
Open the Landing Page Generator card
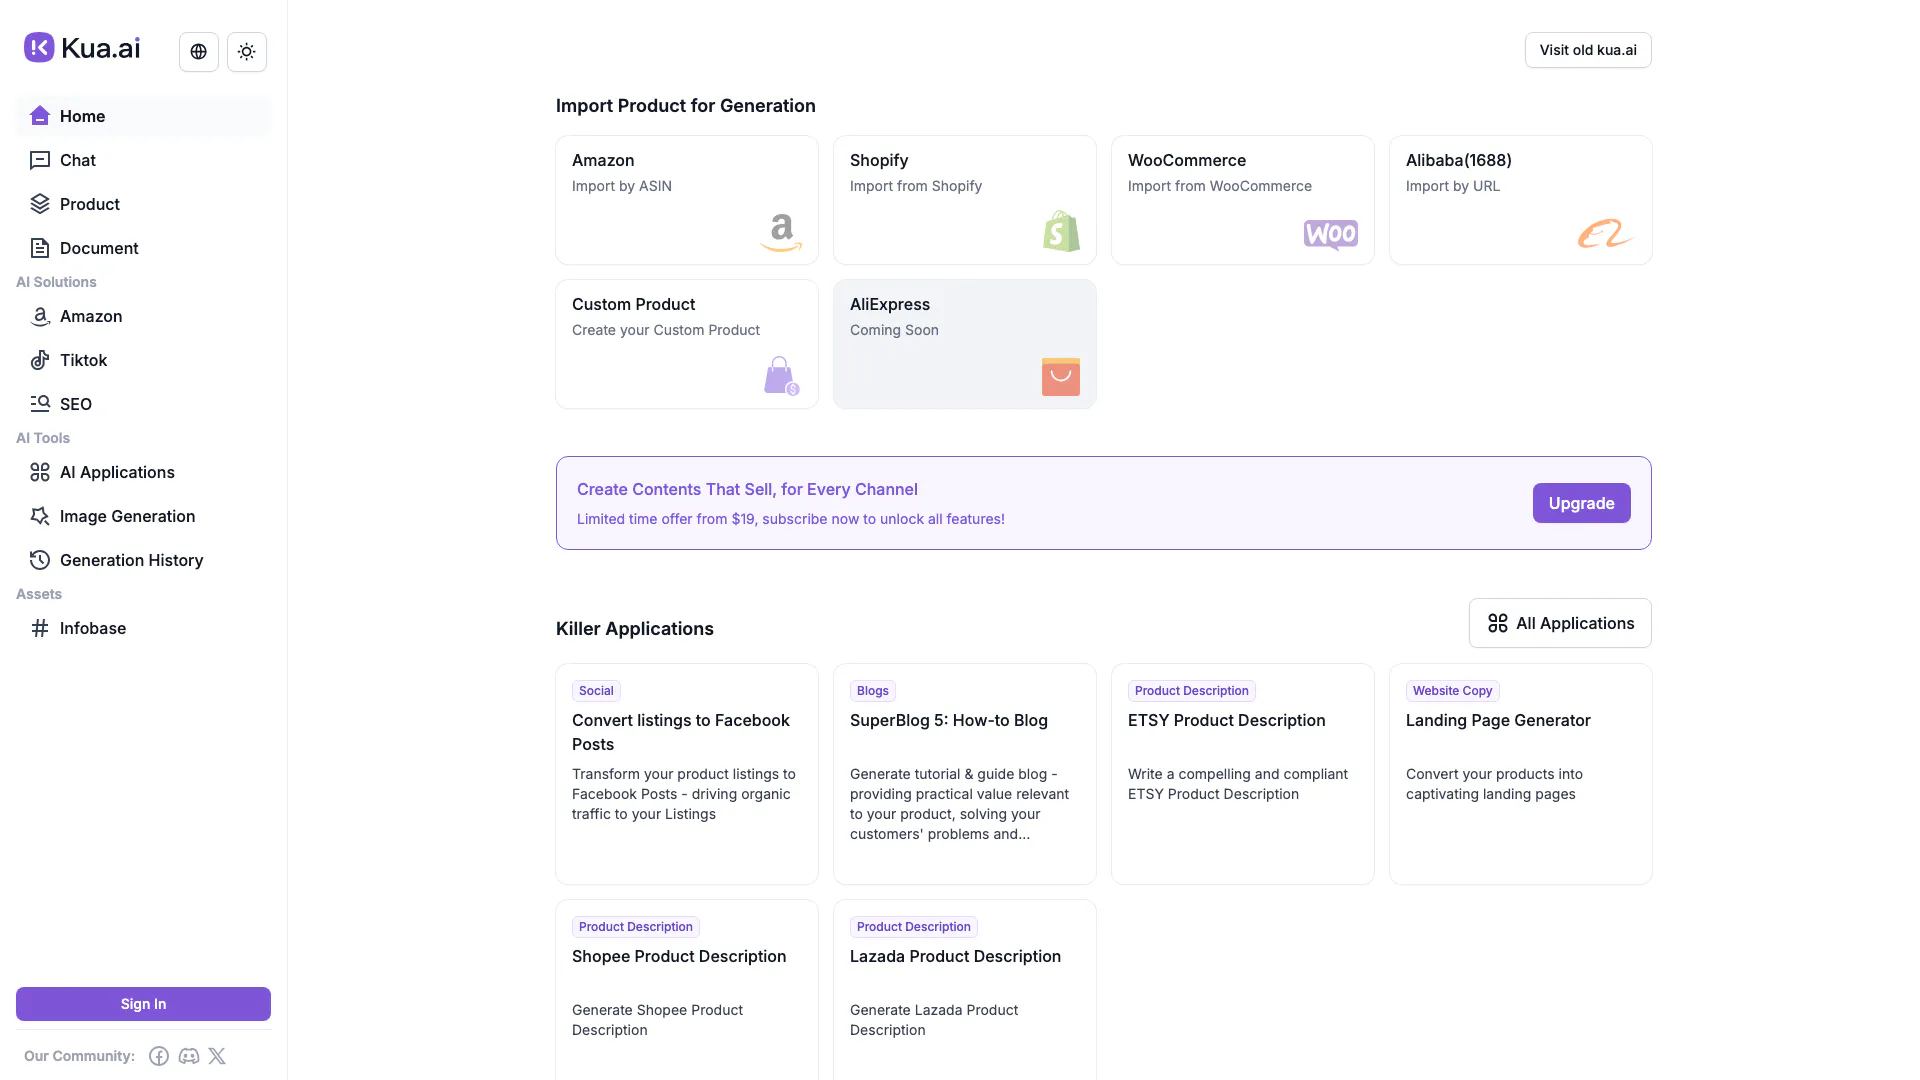click(1520, 773)
